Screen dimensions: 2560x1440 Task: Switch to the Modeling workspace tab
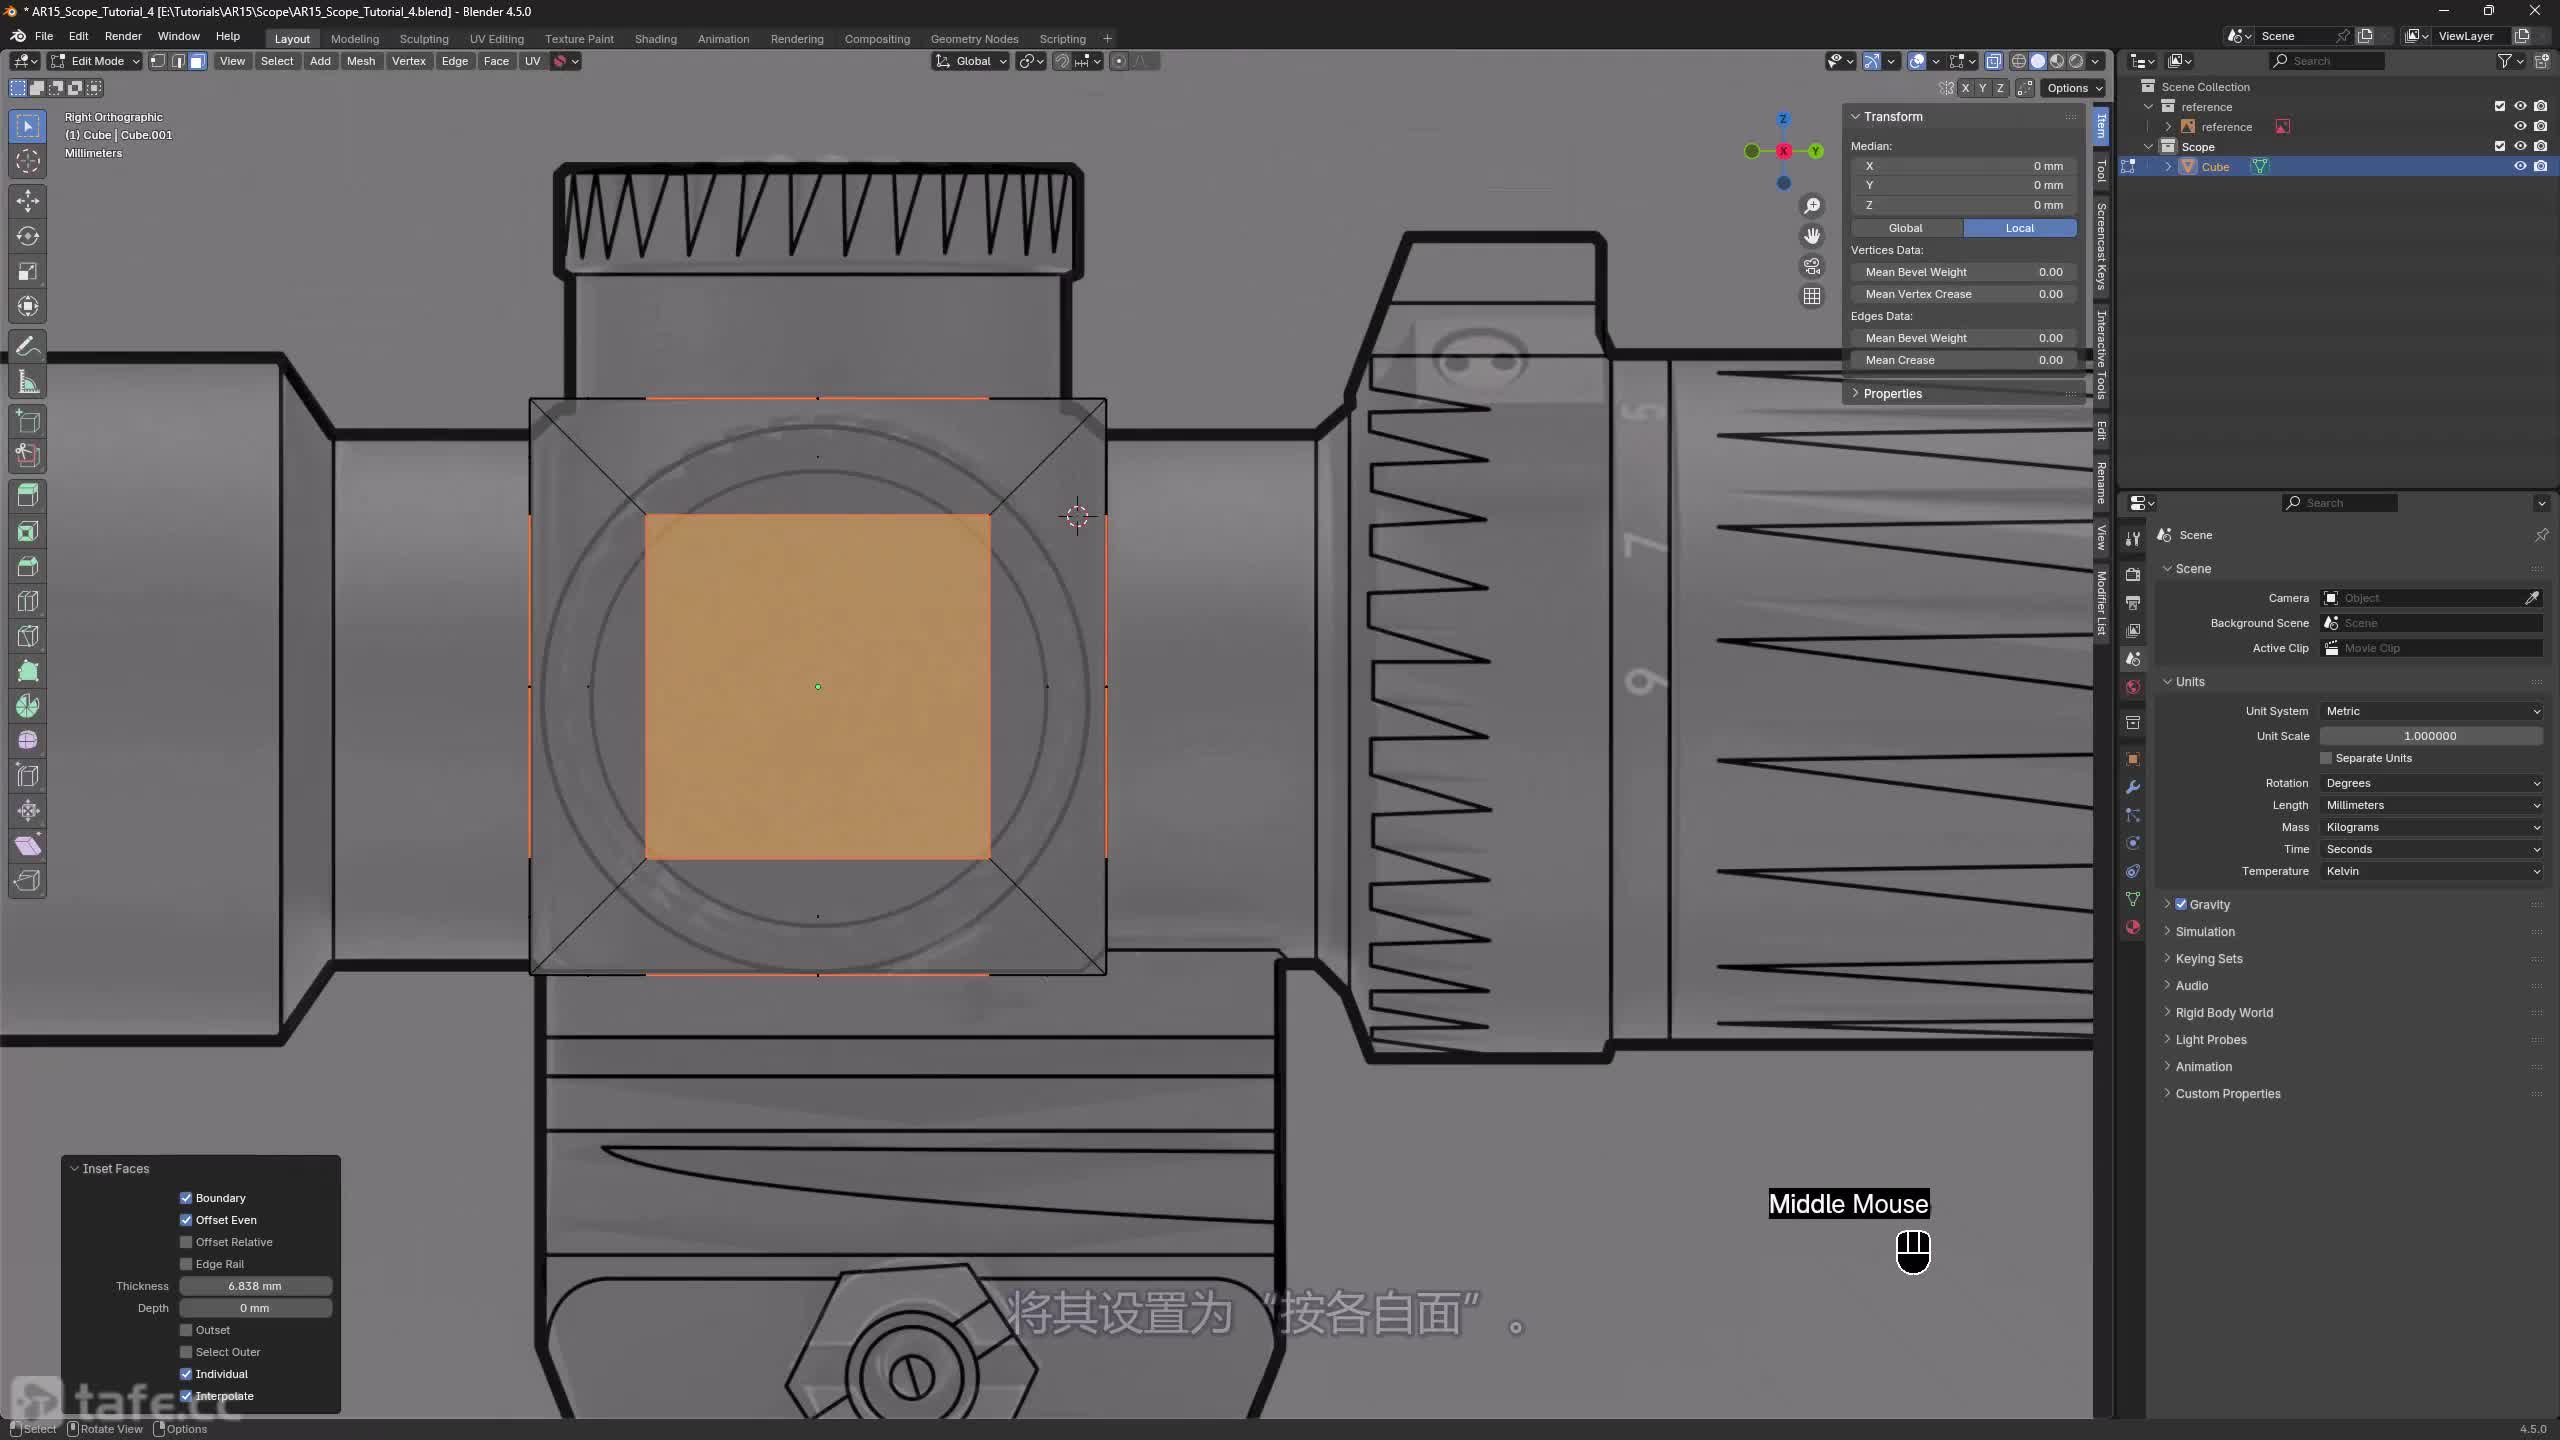click(x=355, y=39)
